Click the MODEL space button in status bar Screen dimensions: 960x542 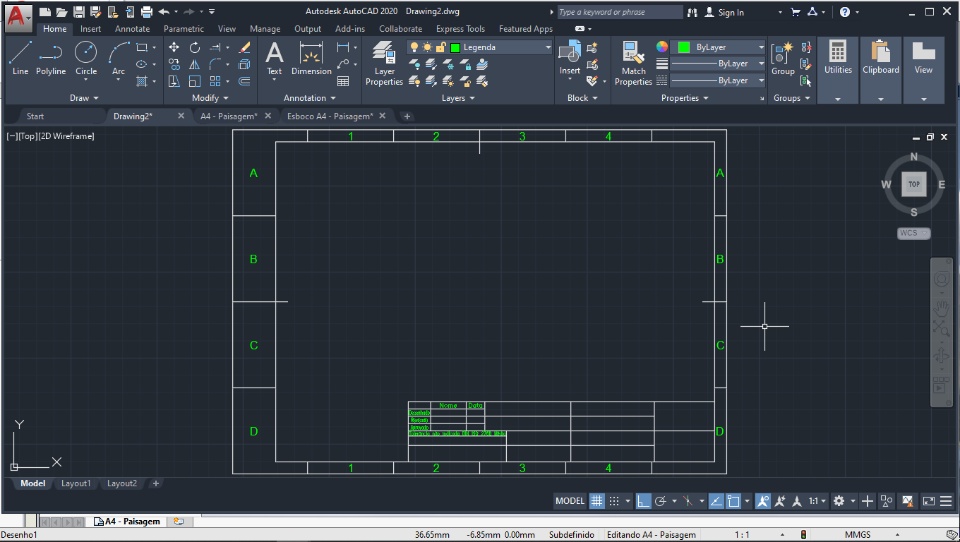569,501
